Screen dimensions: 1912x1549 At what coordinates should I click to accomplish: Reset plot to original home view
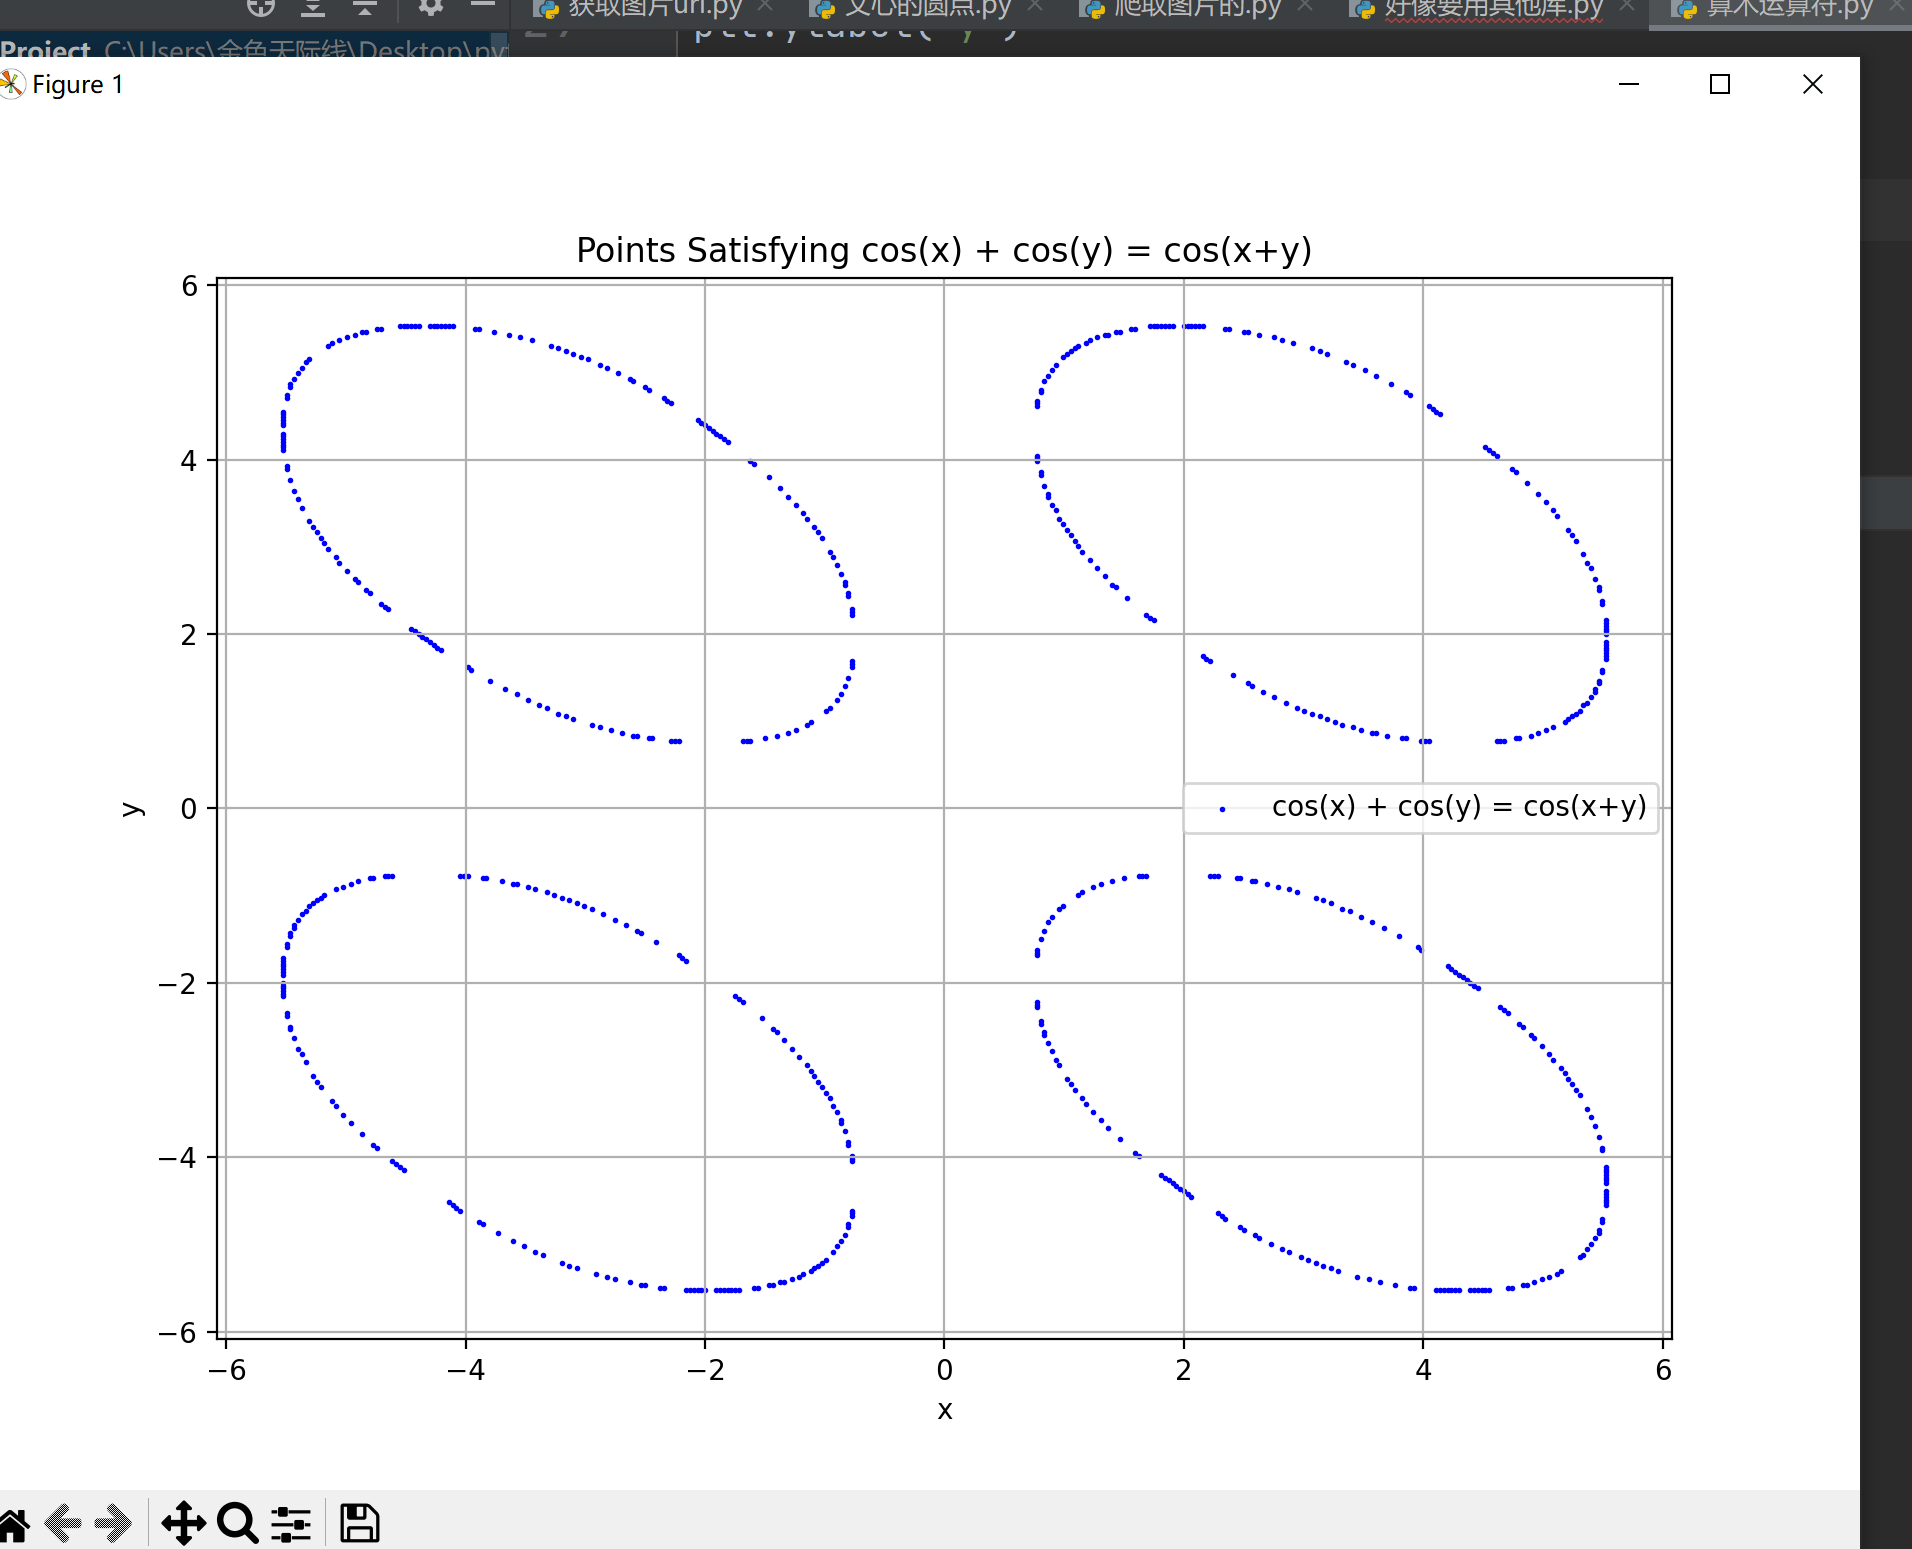pos(14,1524)
